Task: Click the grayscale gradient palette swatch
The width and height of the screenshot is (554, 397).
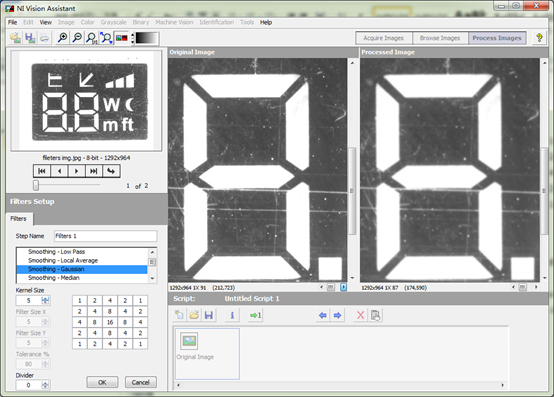Action: (147, 38)
